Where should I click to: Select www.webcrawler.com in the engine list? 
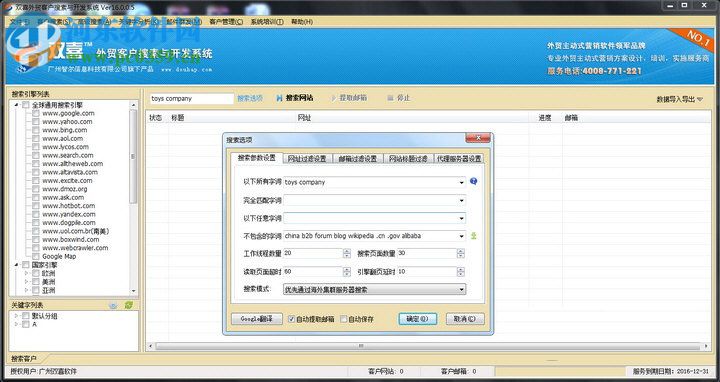(x=75, y=248)
